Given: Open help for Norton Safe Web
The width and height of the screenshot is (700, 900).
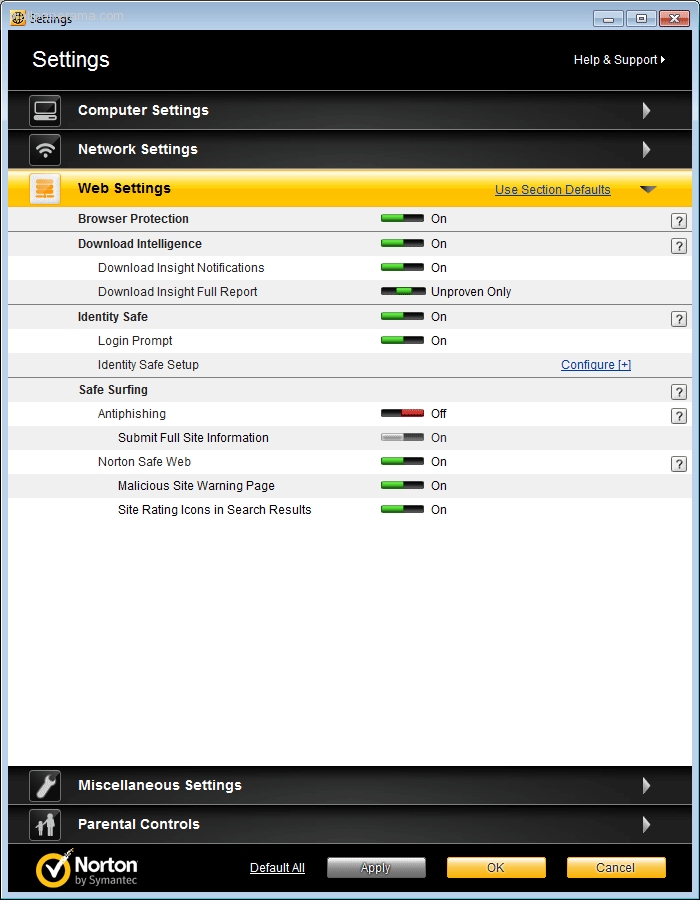Looking at the screenshot, I should pos(679,464).
